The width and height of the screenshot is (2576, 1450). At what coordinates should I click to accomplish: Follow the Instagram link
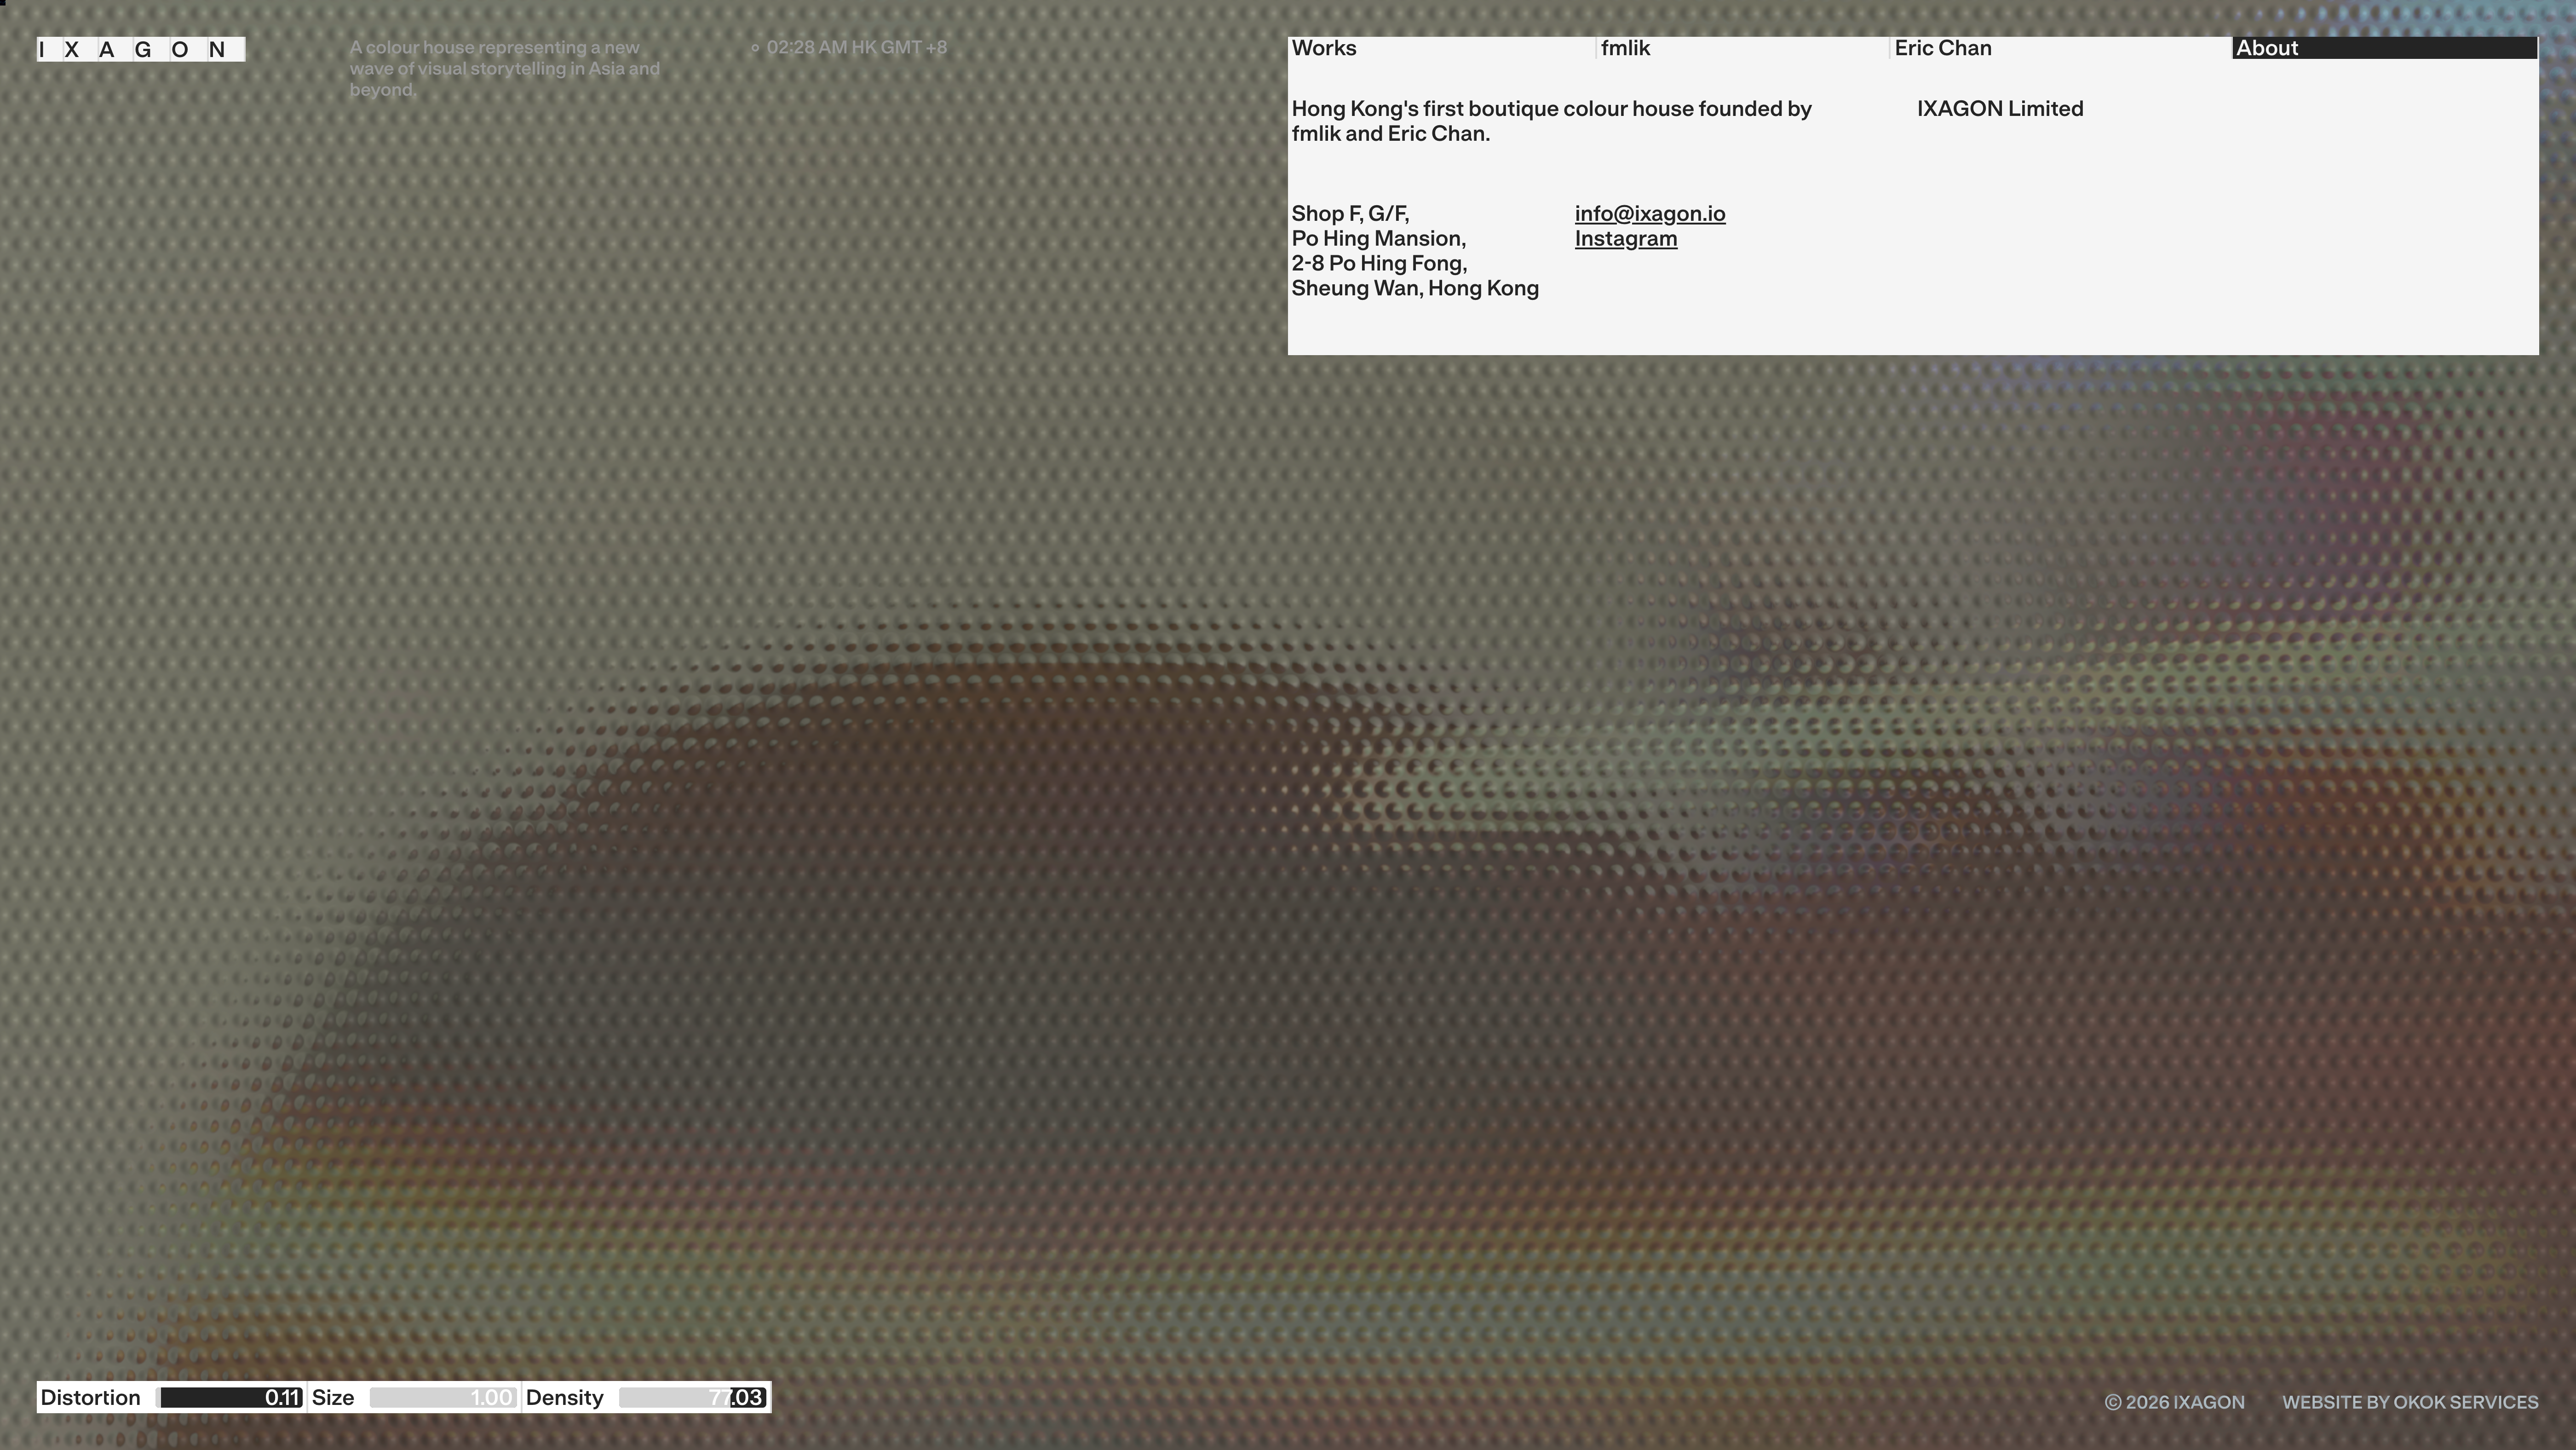tap(1626, 239)
